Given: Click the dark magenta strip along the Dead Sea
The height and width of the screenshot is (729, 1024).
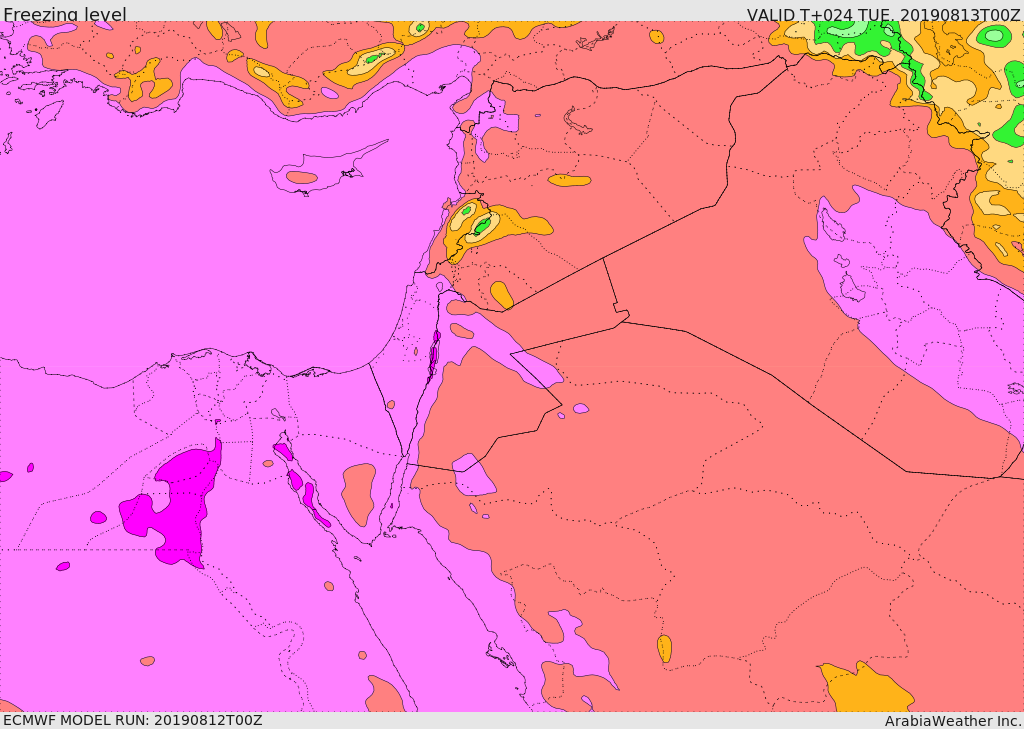Looking at the screenshot, I should click(434, 357).
